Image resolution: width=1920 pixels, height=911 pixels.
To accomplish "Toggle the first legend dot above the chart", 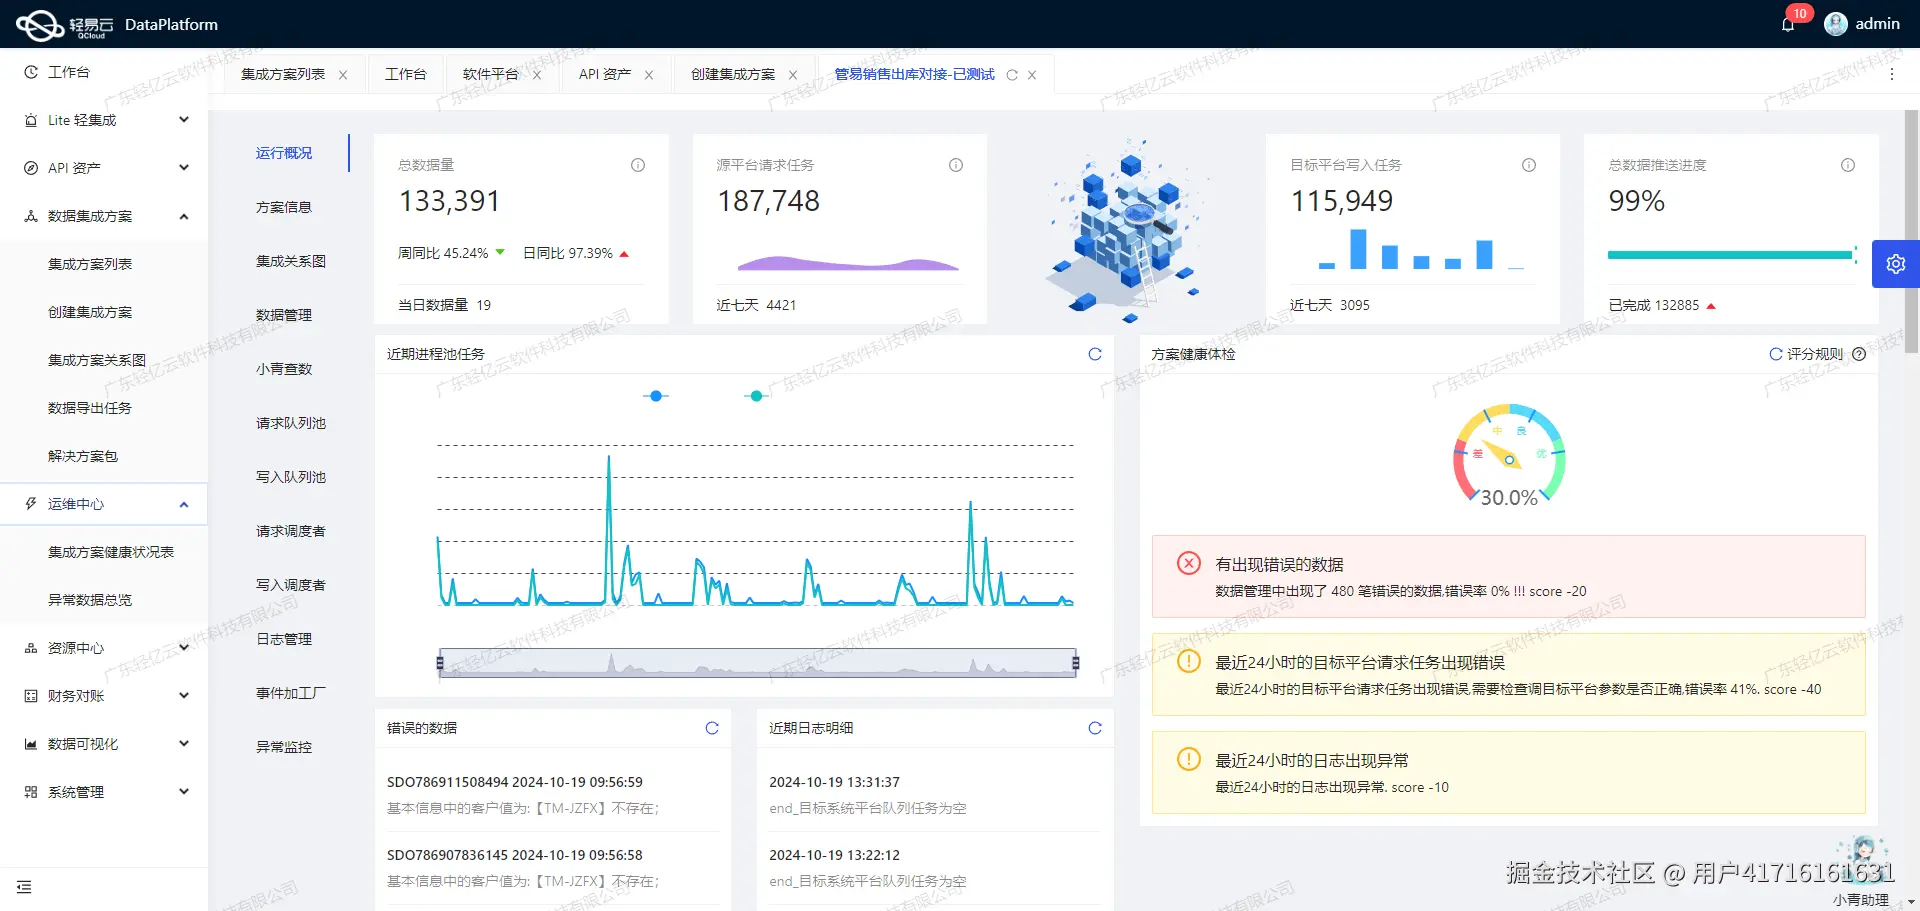I will 656,395.
